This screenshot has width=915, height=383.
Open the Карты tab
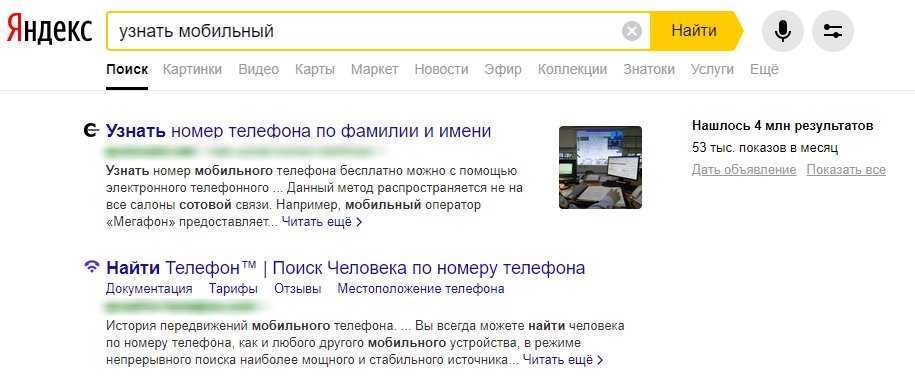click(x=315, y=69)
